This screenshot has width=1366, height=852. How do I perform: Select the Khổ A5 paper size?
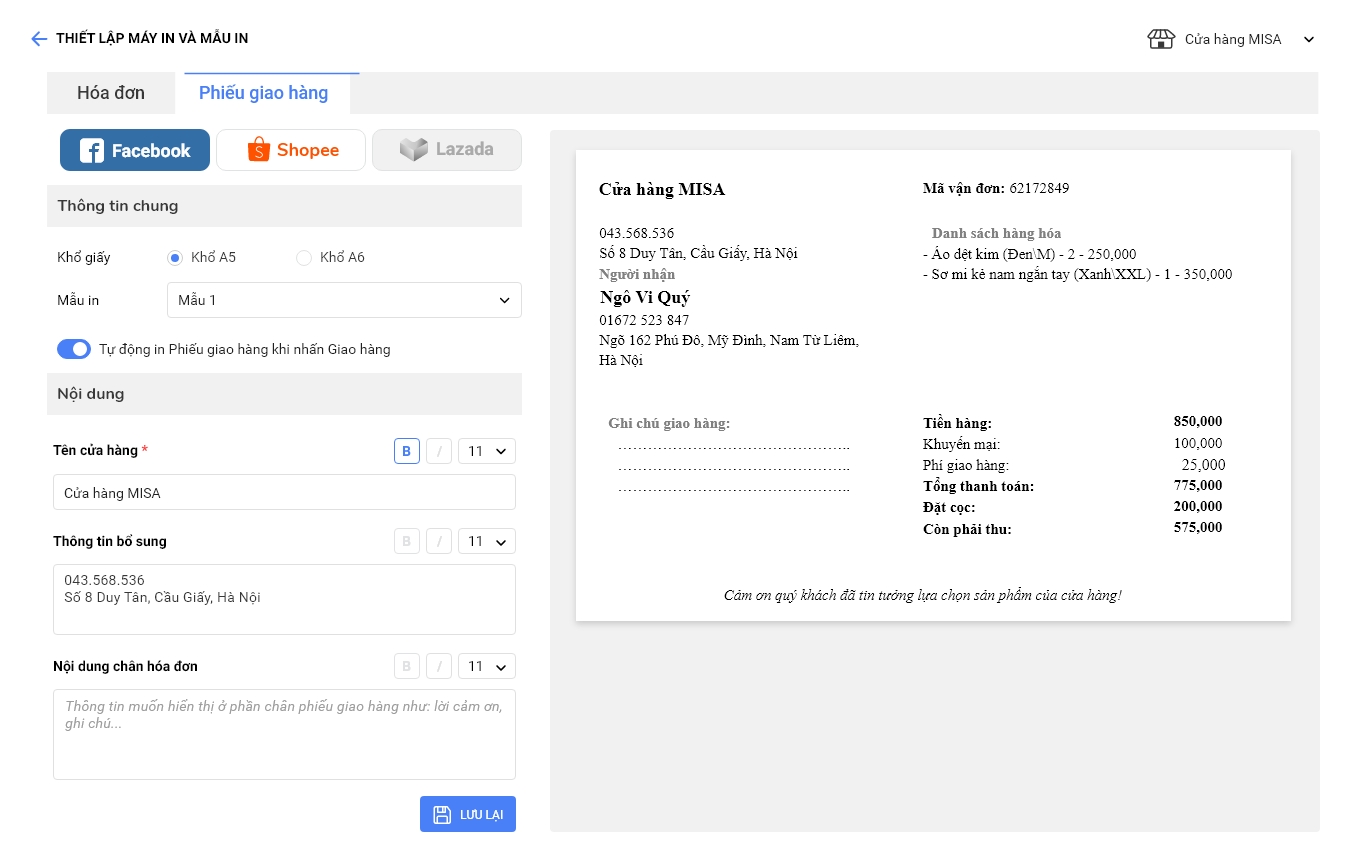pos(175,258)
